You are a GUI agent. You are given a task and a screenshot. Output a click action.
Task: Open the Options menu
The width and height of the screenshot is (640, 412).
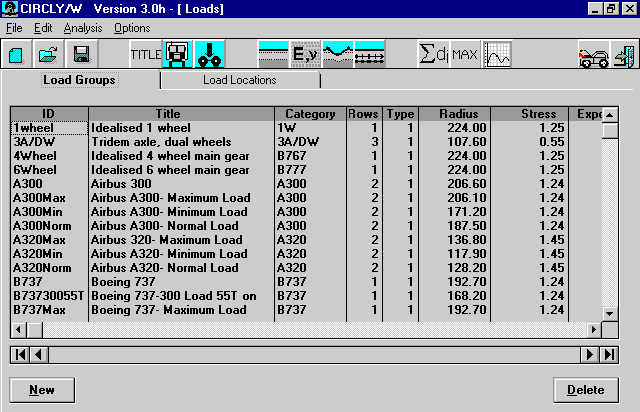point(132,28)
